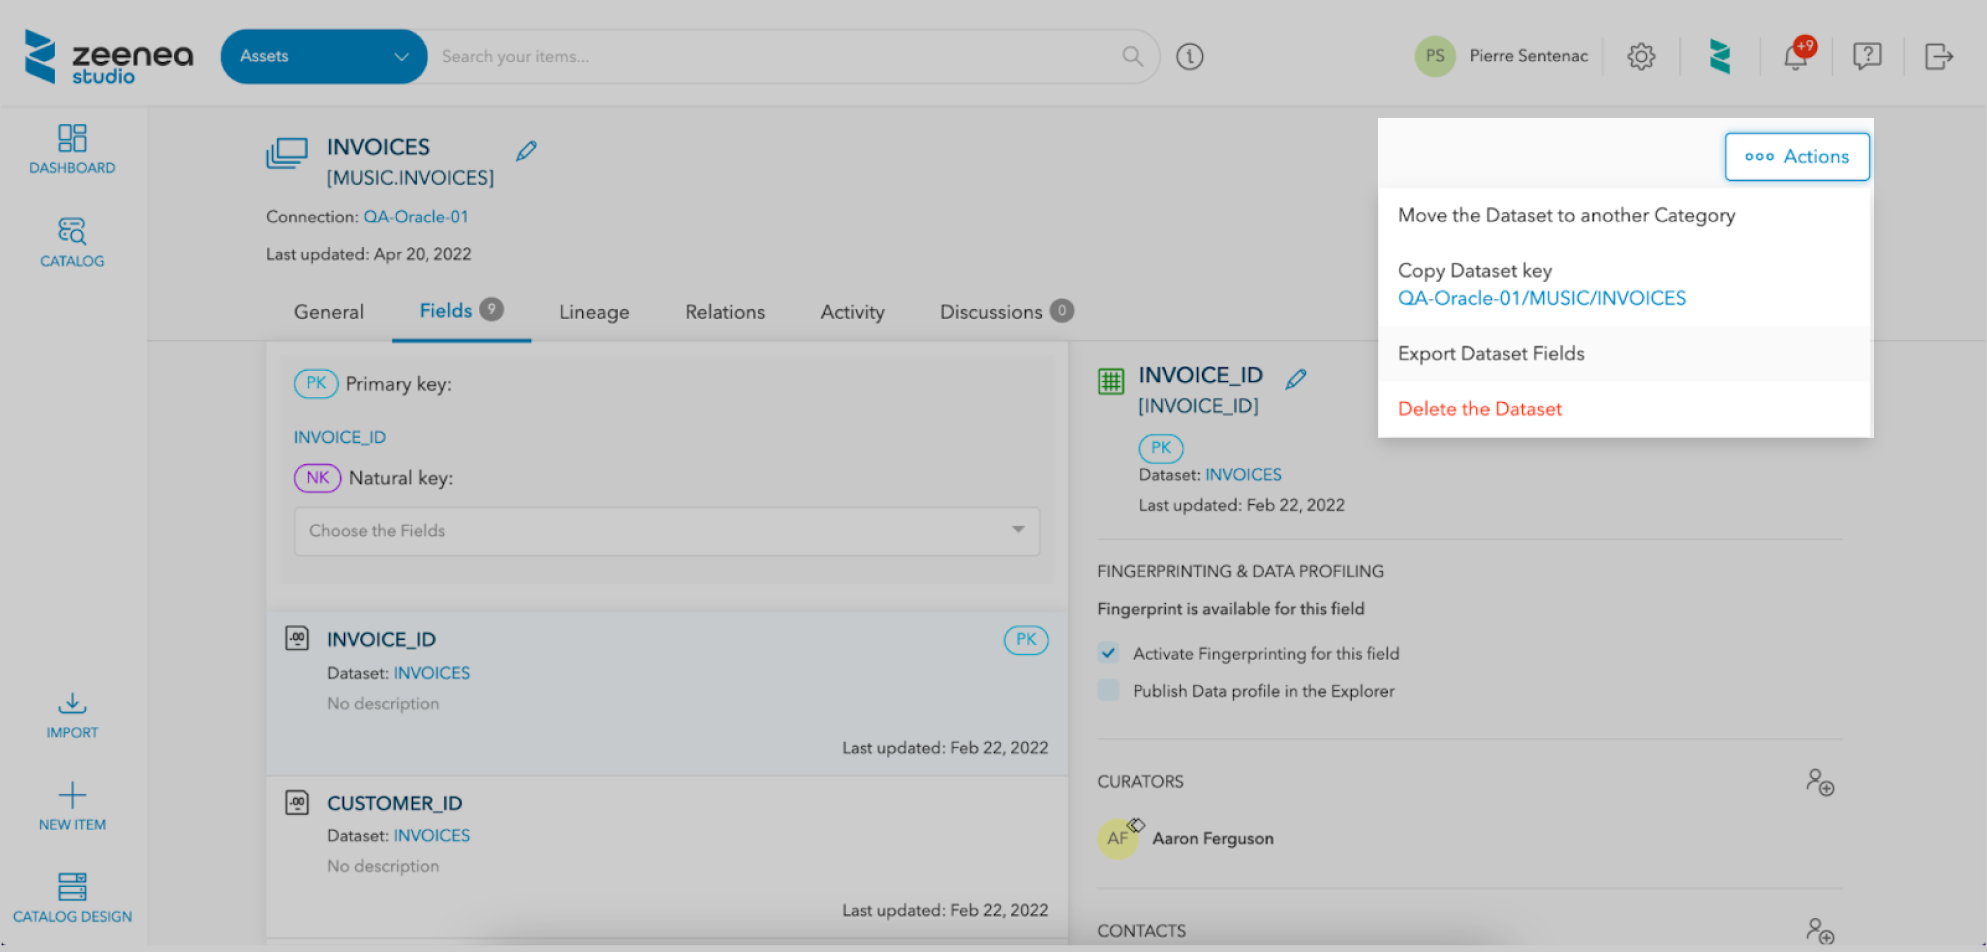Disable Activate Fingerprinting for this field
The height and width of the screenshot is (952, 1987).
point(1108,654)
